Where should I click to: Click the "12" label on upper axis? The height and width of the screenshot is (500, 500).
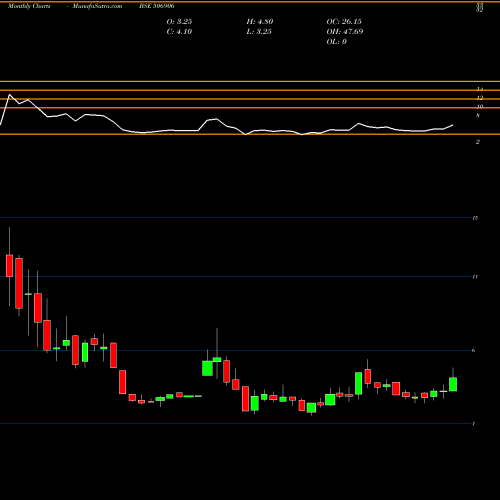point(480,98)
